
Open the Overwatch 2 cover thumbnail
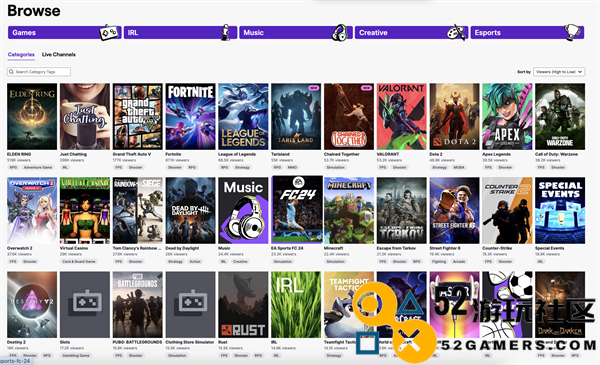coord(32,210)
